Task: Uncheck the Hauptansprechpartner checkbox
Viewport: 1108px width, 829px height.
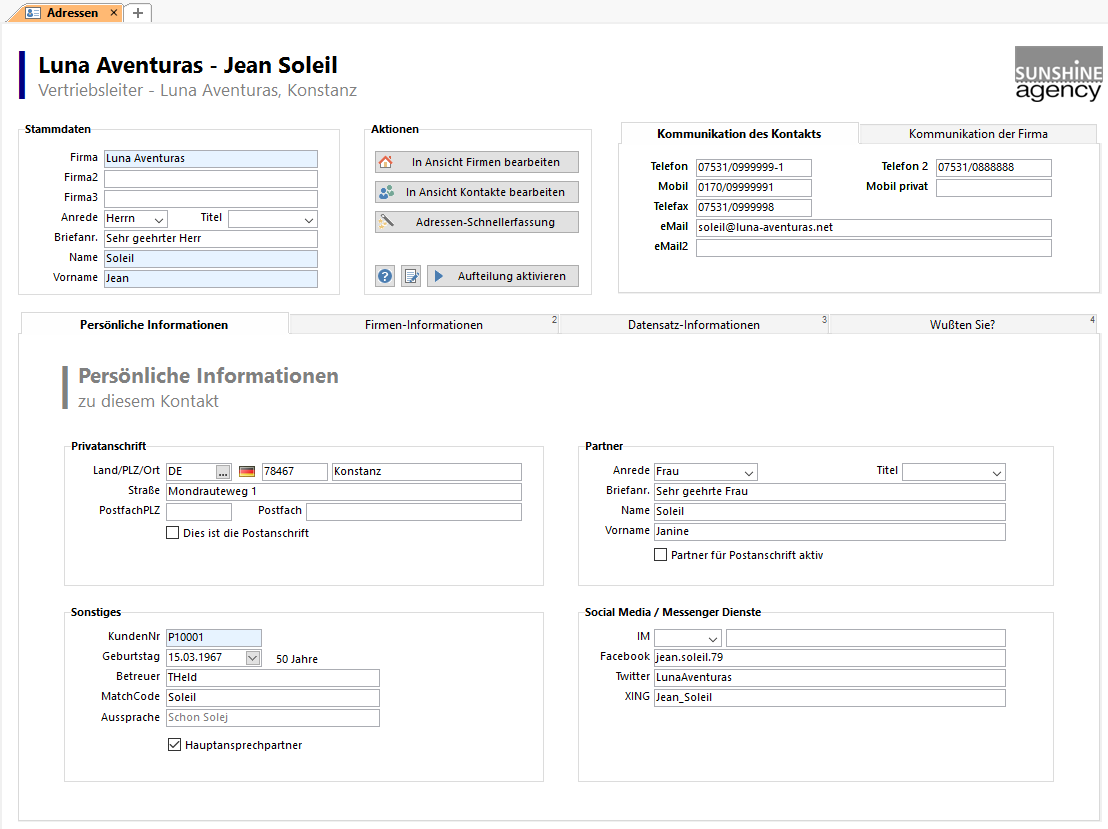Action: coord(175,745)
